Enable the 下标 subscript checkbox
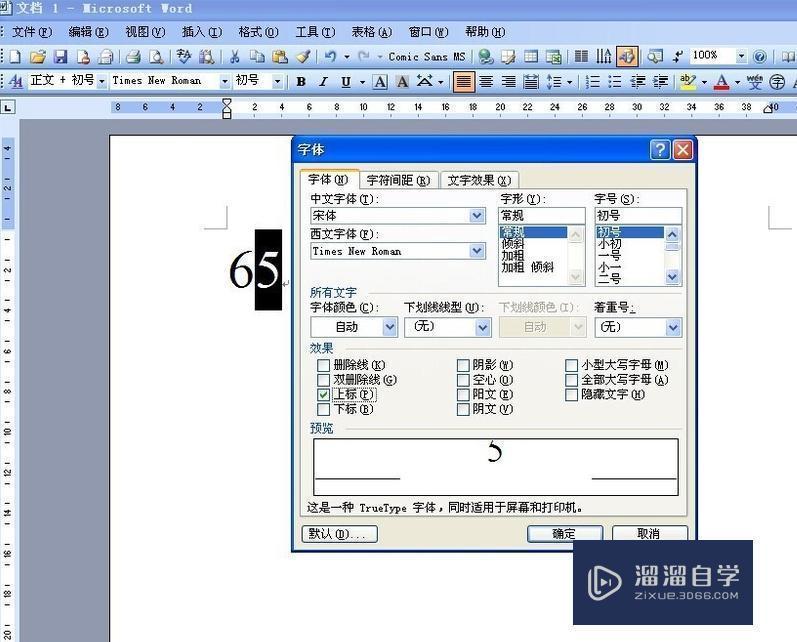The height and width of the screenshot is (642, 797). click(x=323, y=409)
